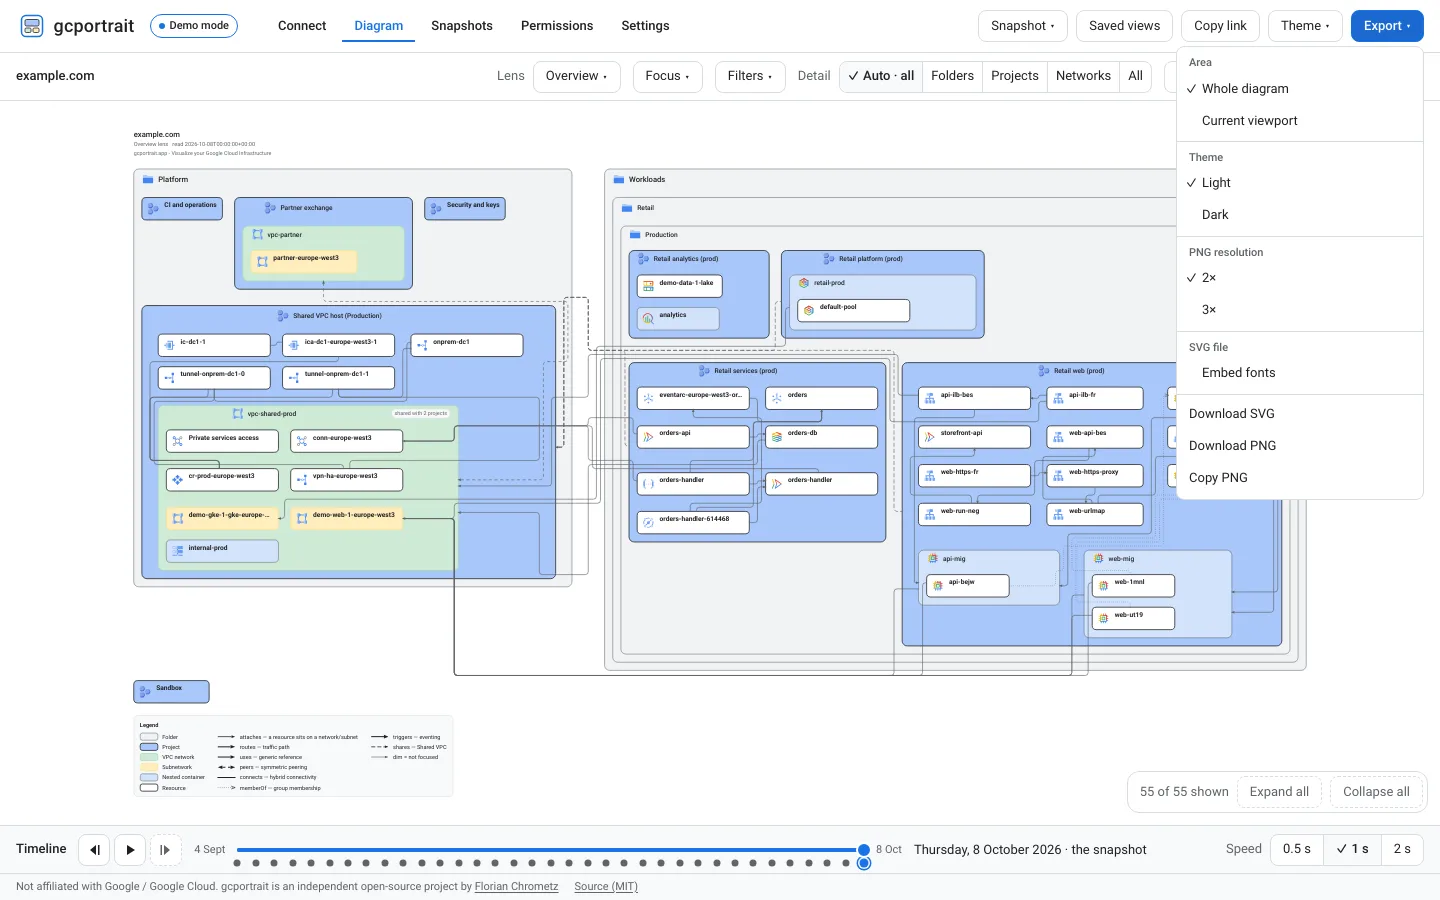
Task: Click the Demo mode badge
Action: coord(194,26)
